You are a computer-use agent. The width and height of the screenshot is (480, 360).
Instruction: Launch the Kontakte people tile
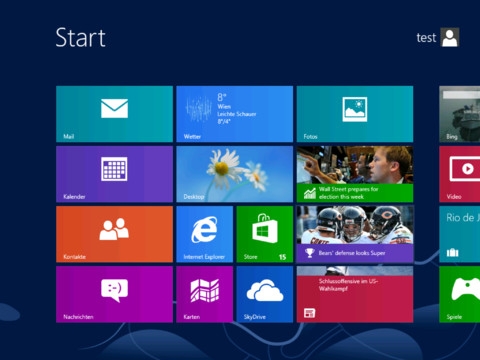point(114,234)
